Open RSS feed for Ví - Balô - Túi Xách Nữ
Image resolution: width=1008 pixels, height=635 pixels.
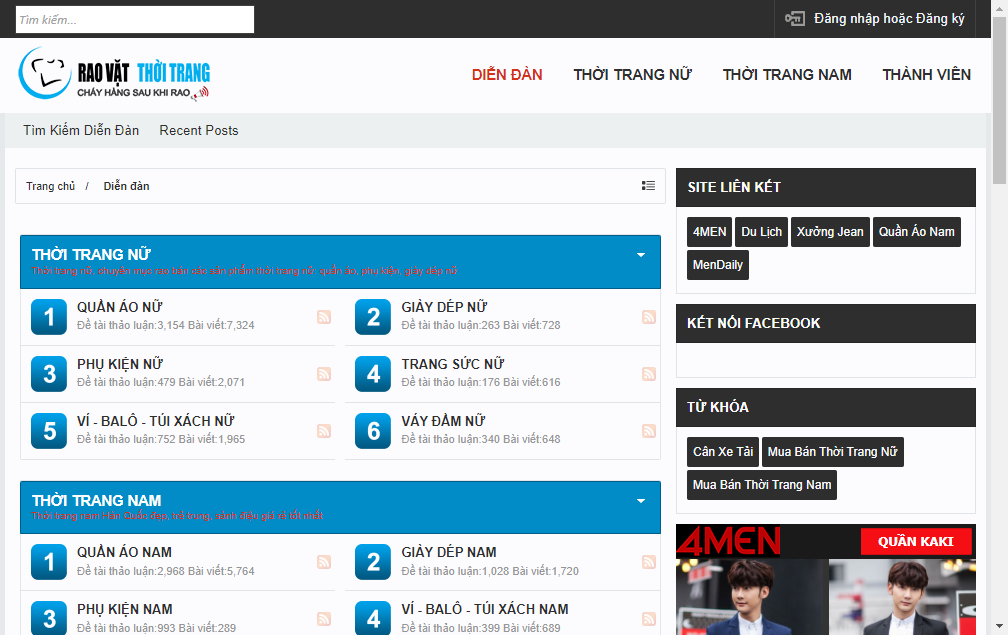click(x=324, y=431)
